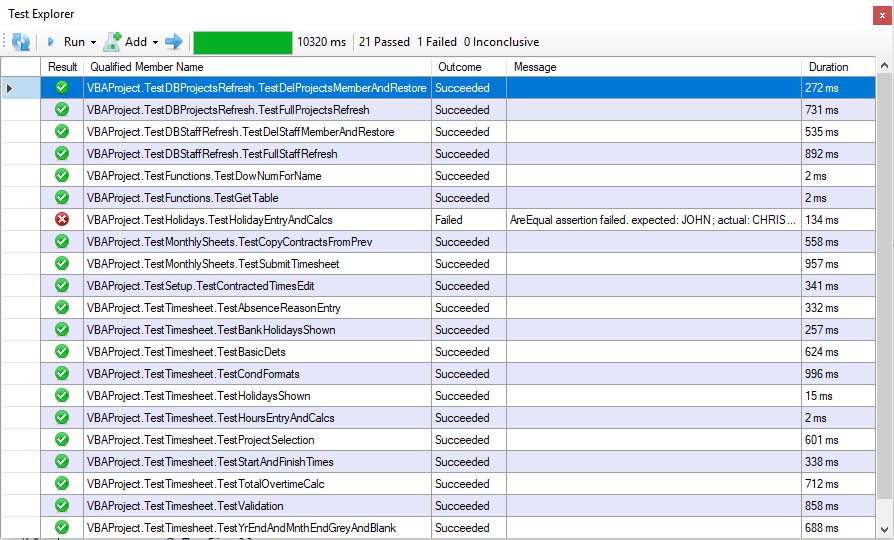The width and height of the screenshot is (894, 540).
Task: Click the green check icon for TestSubmitTimesheet
Action: tap(62, 263)
